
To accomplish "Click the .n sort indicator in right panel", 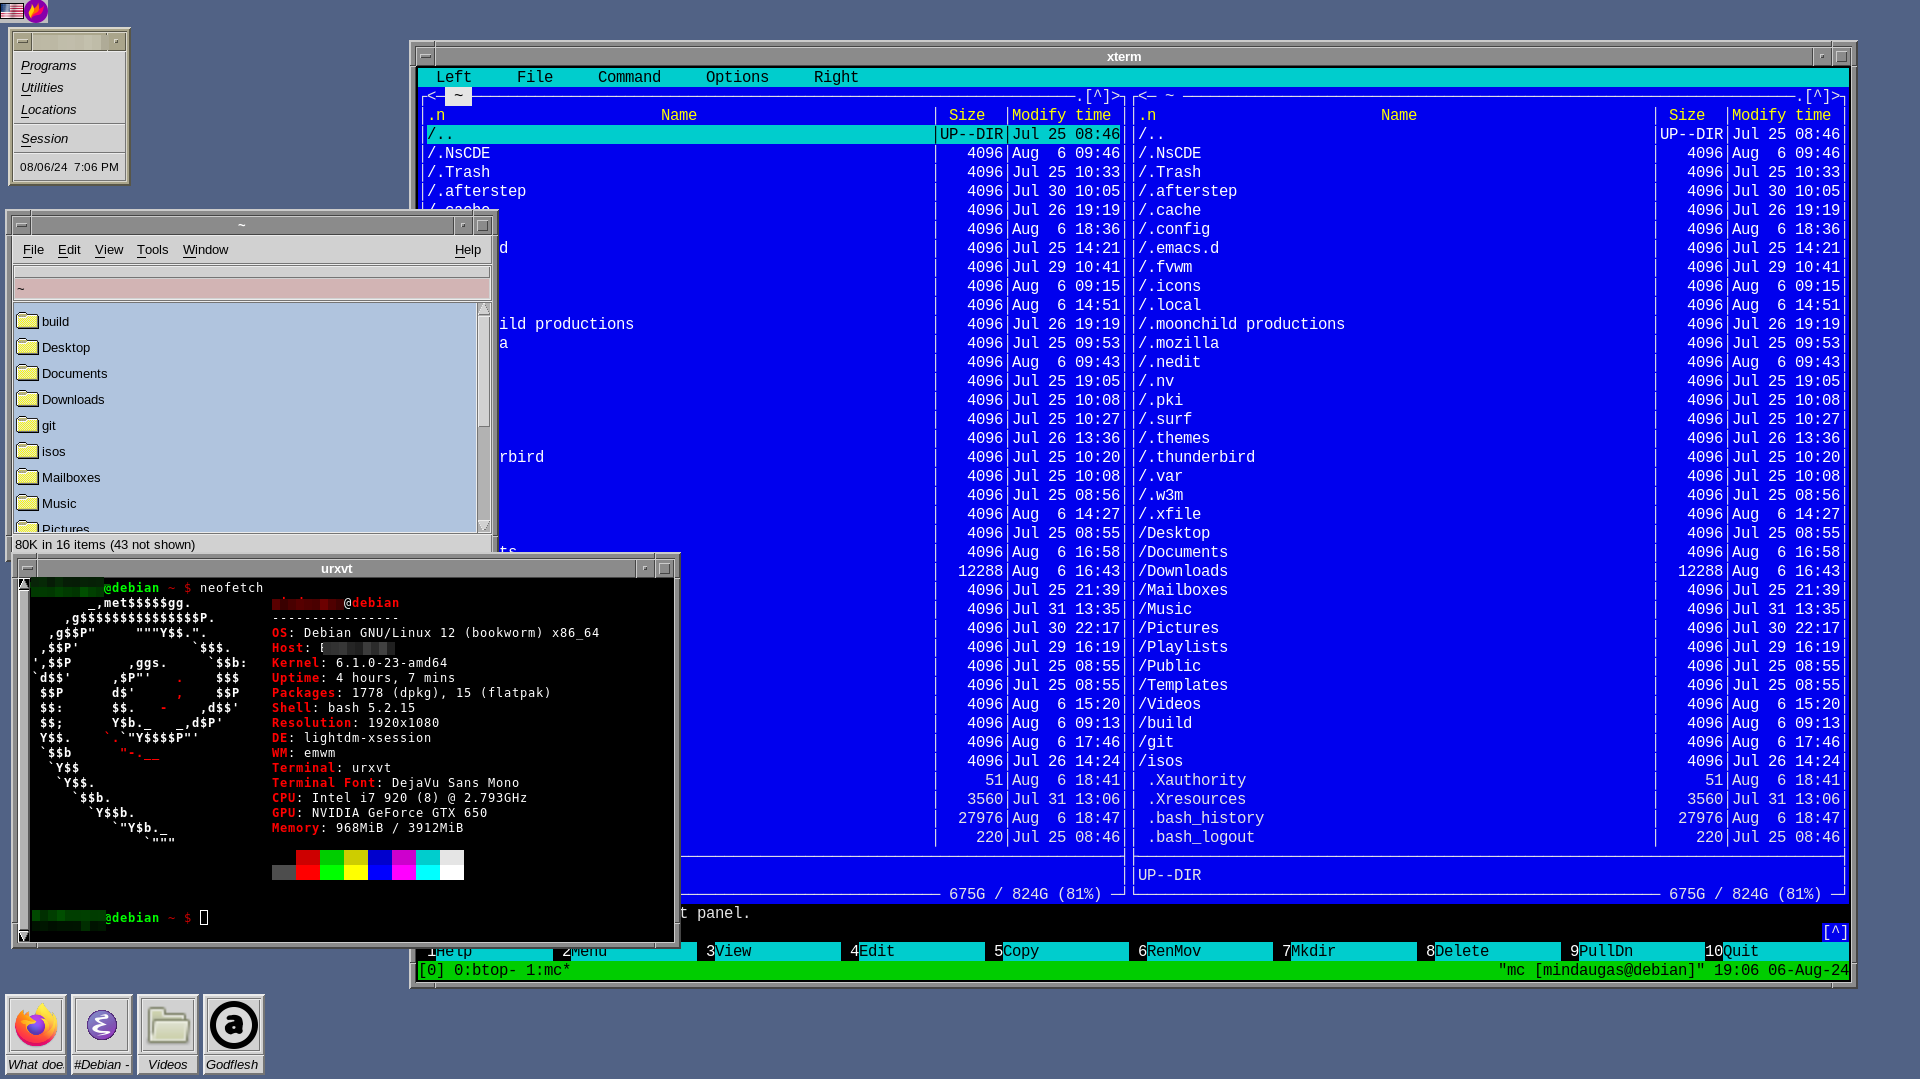I will (x=1147, y=115).
